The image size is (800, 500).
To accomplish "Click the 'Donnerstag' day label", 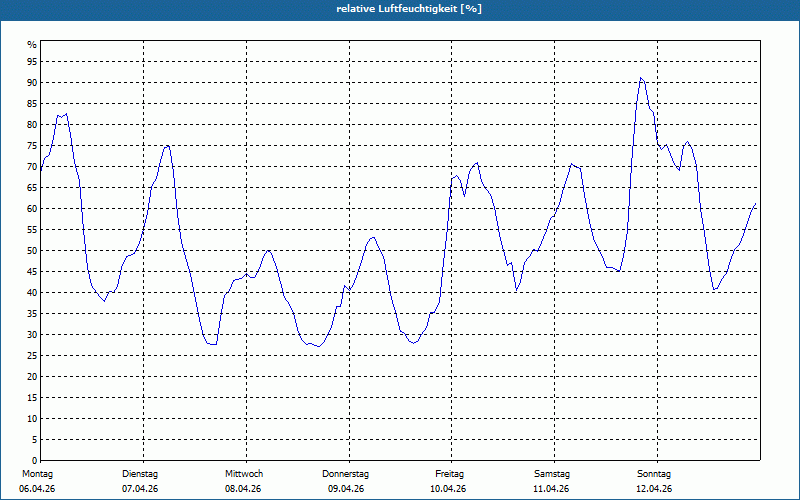I will pos(345,474).
